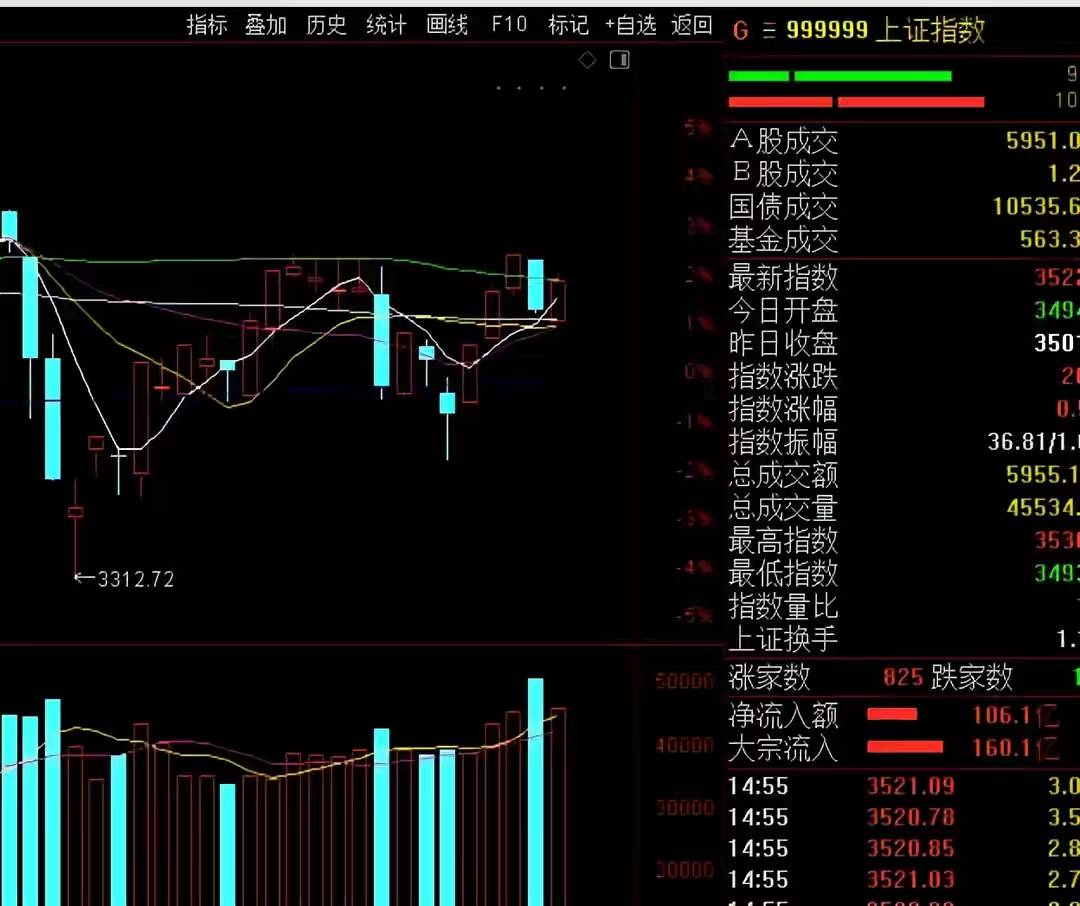Click the red bar beside 净流入额
The width and height of the screenshot is (1080, 906).
click(x=892, y=714)
